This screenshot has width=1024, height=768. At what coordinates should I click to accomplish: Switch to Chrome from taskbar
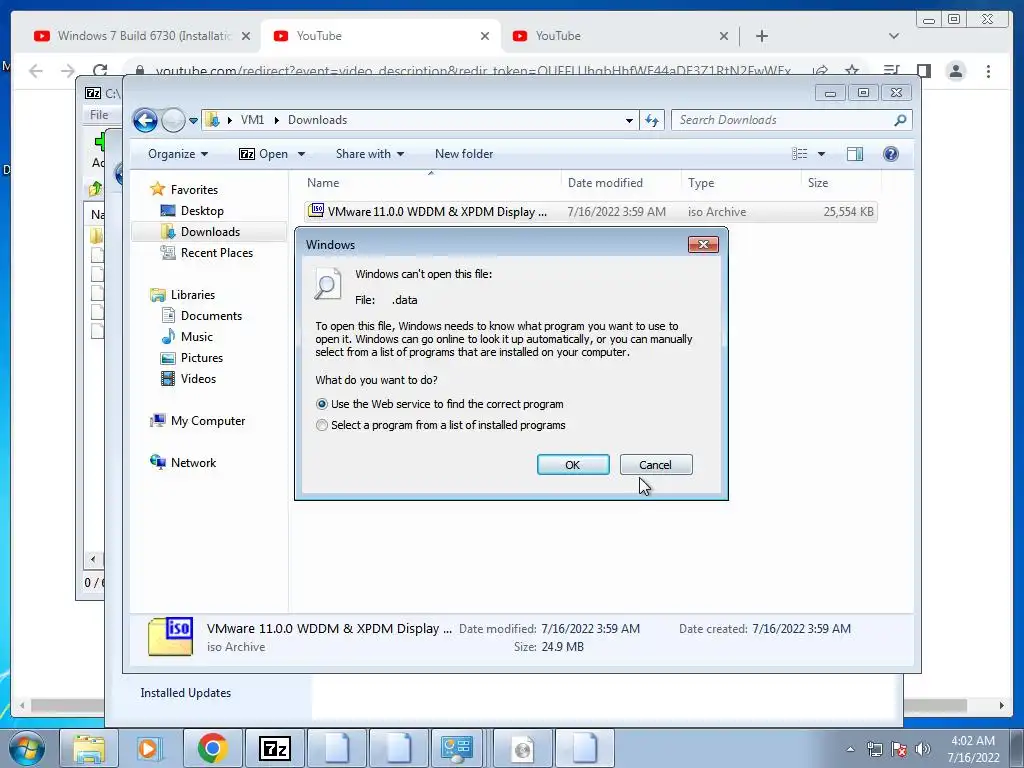(212, 748)
